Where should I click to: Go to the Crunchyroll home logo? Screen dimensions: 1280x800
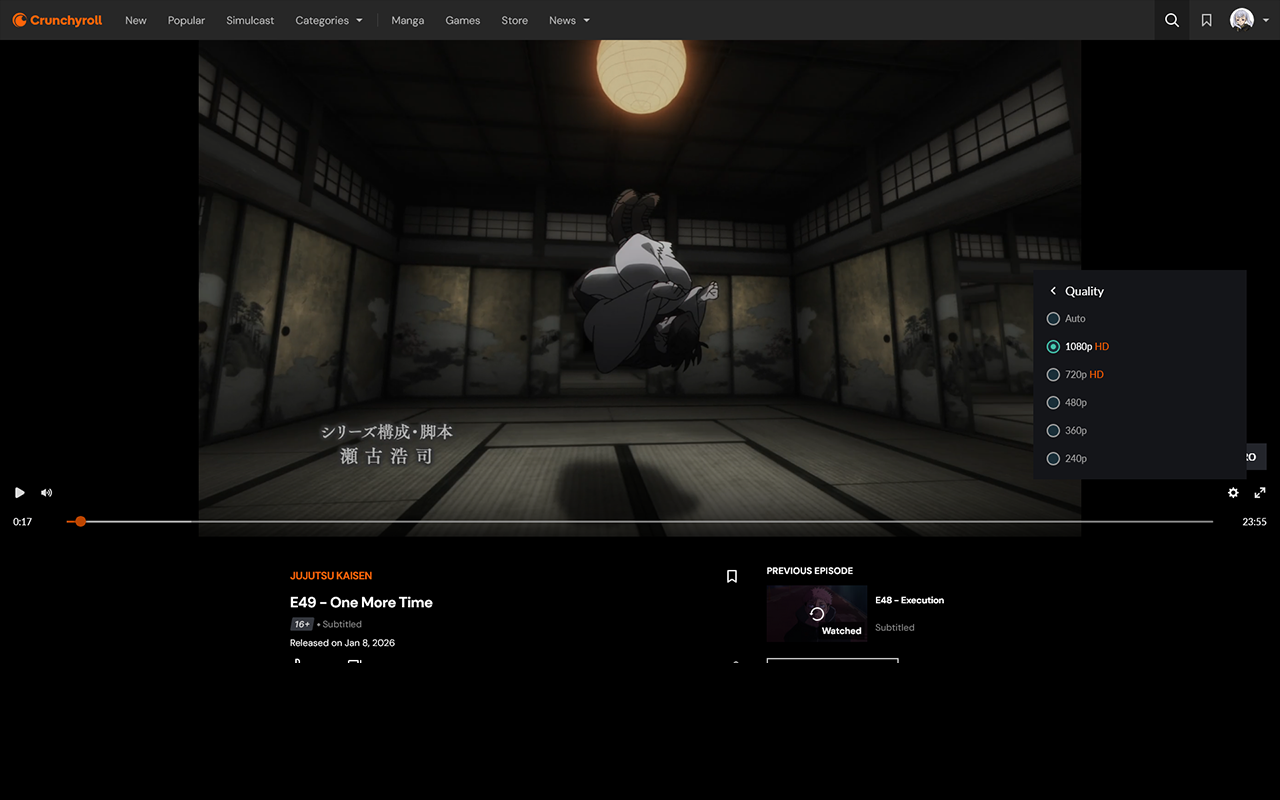pyautogui.click(x=57, y=20)
